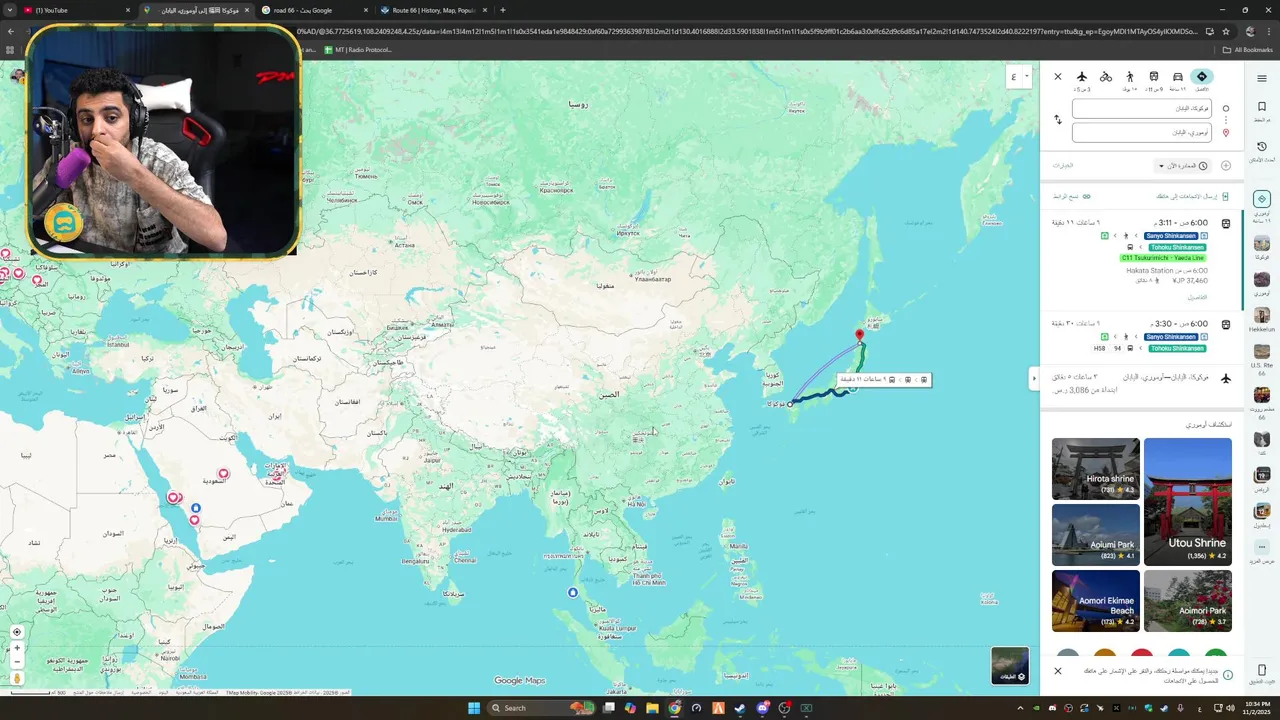Open Aomori Ekimae Beach photo card

click(x=1095, y=601)
